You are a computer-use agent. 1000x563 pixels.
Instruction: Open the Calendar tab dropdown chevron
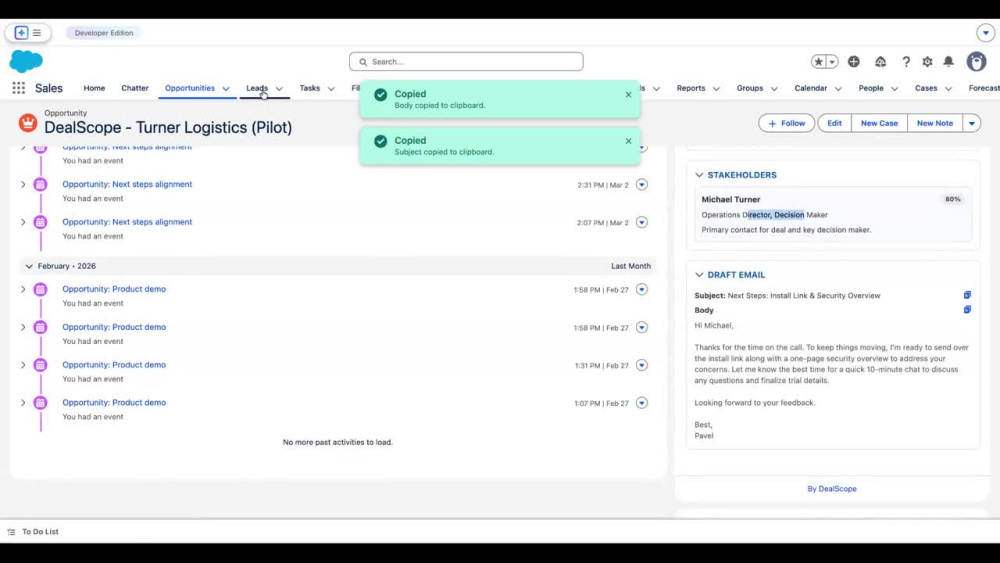point(838,89)
